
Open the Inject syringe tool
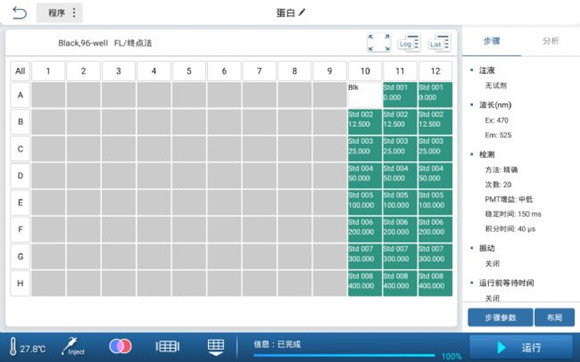tap(73, 346)
